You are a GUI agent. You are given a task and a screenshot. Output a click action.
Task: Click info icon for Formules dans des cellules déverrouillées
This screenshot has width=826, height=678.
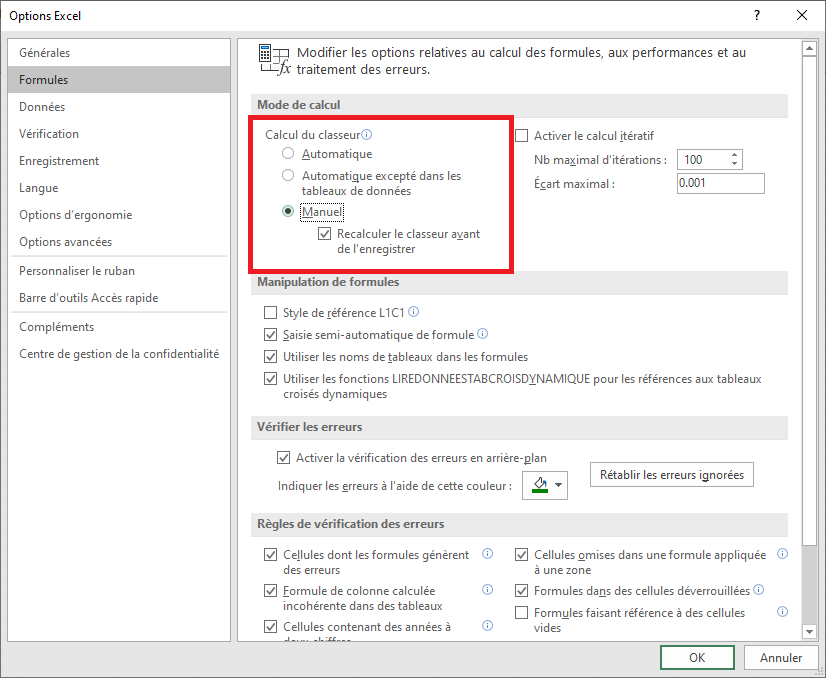tap(759, 589)
